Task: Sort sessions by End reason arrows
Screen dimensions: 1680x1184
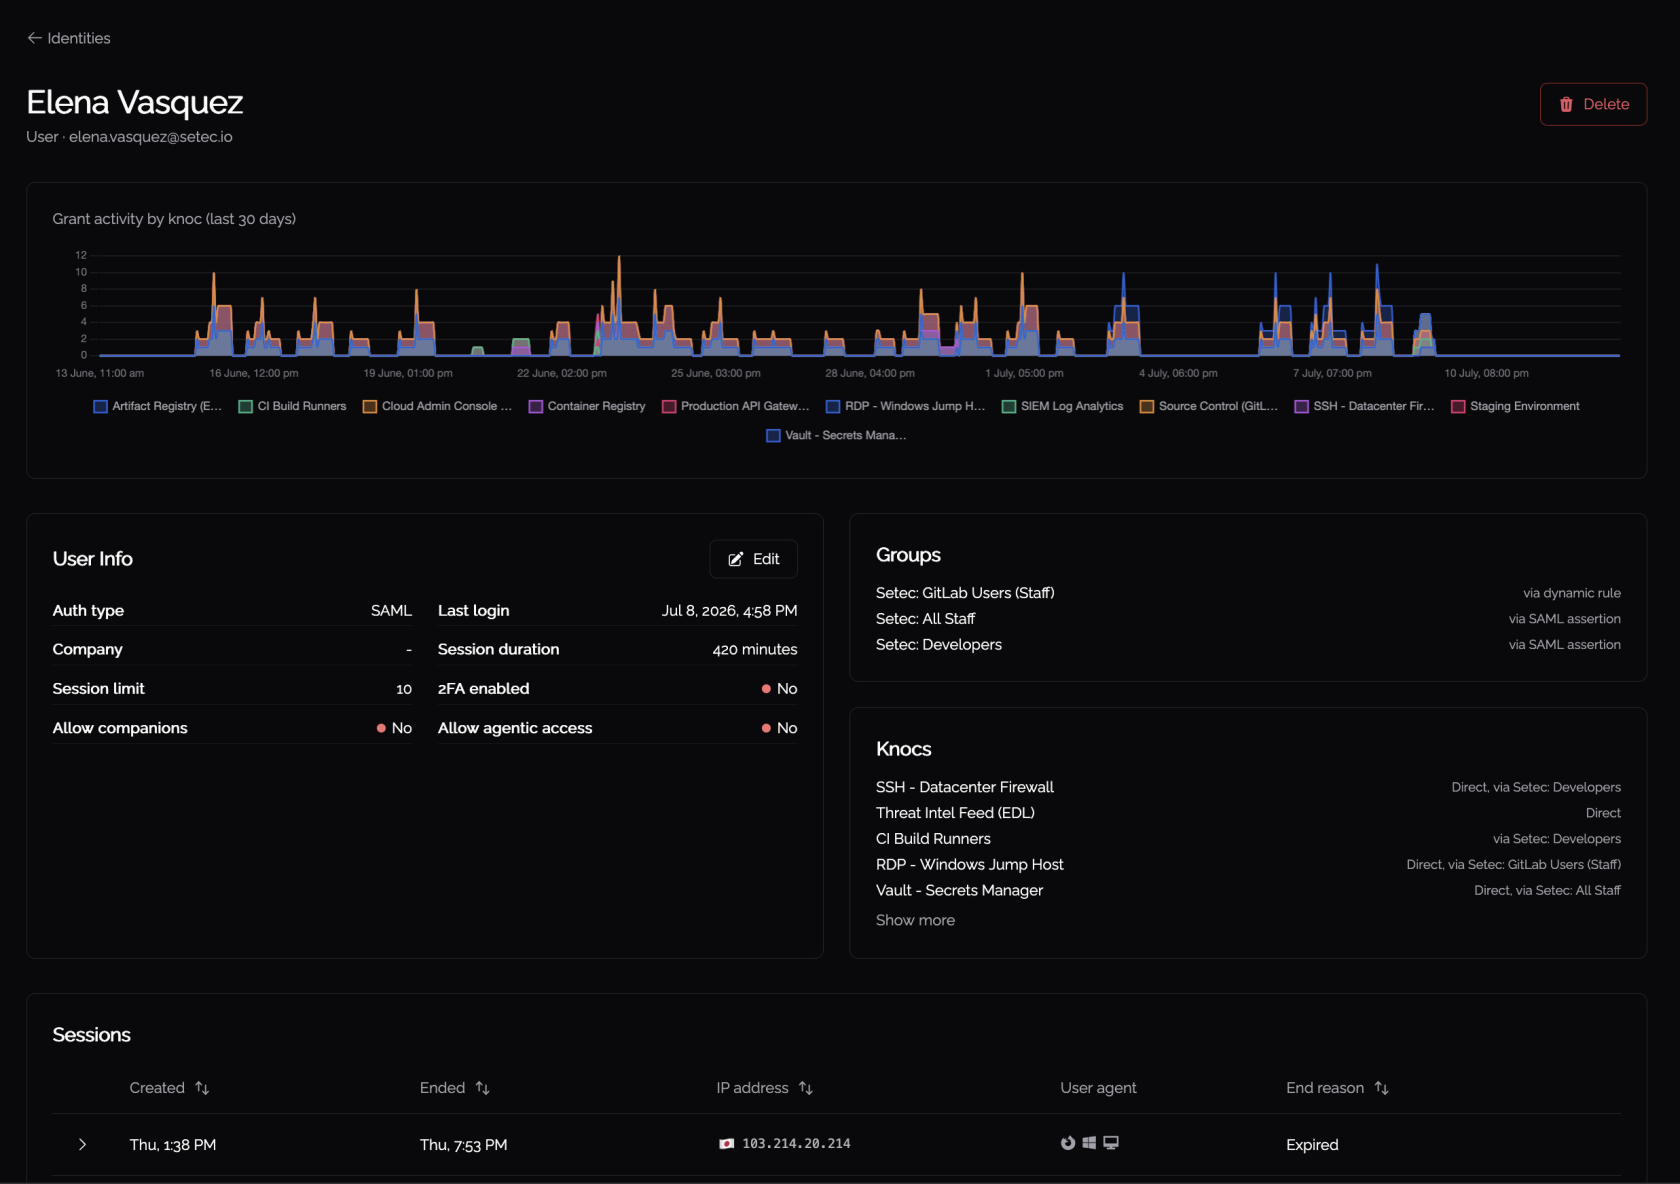Action: coord(1382,1088)
